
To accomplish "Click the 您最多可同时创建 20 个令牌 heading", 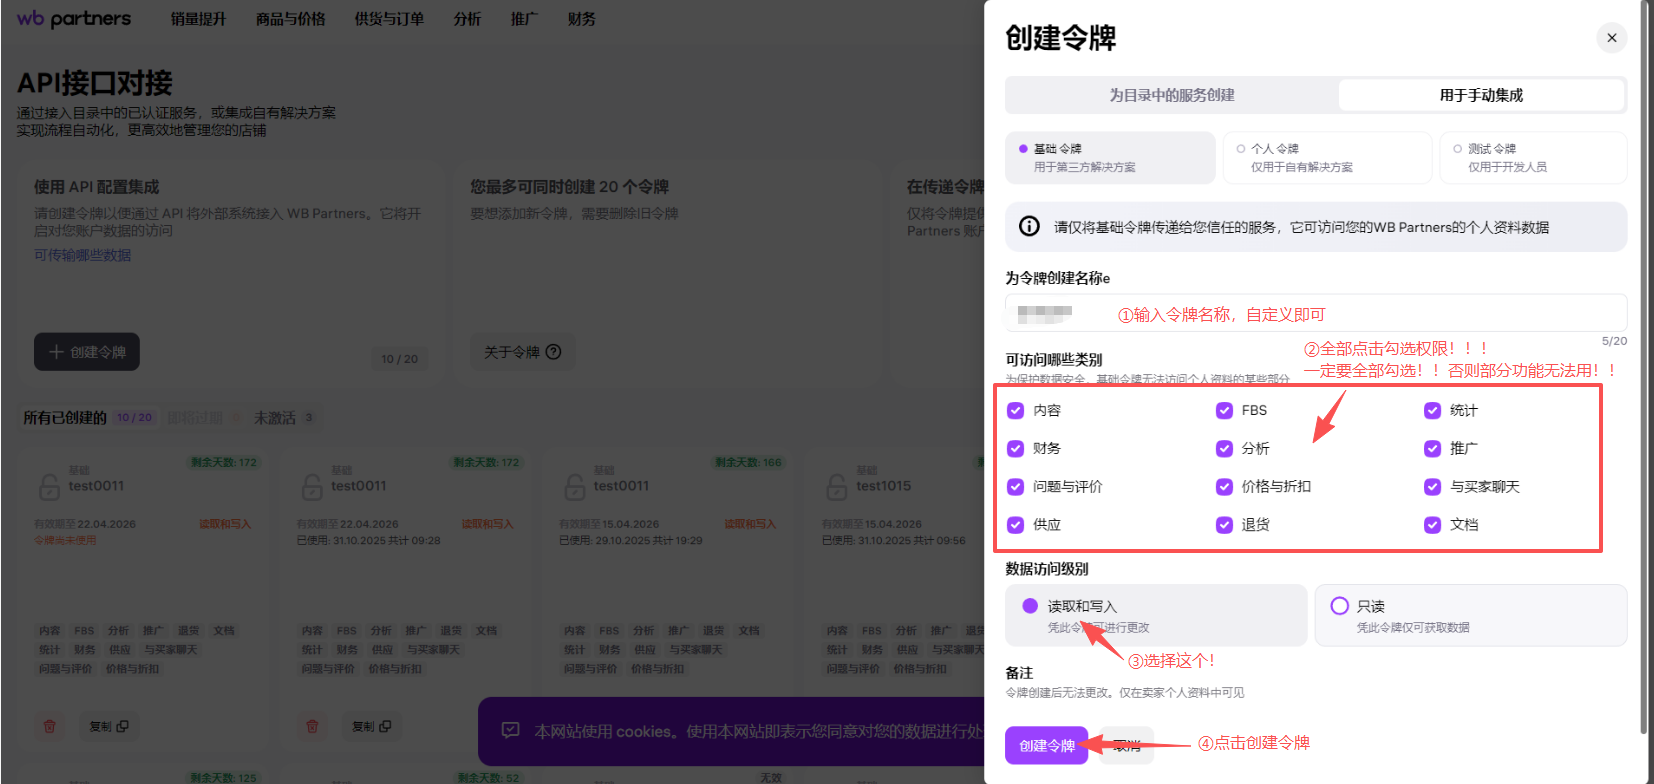I will click(x=569, y=187).
